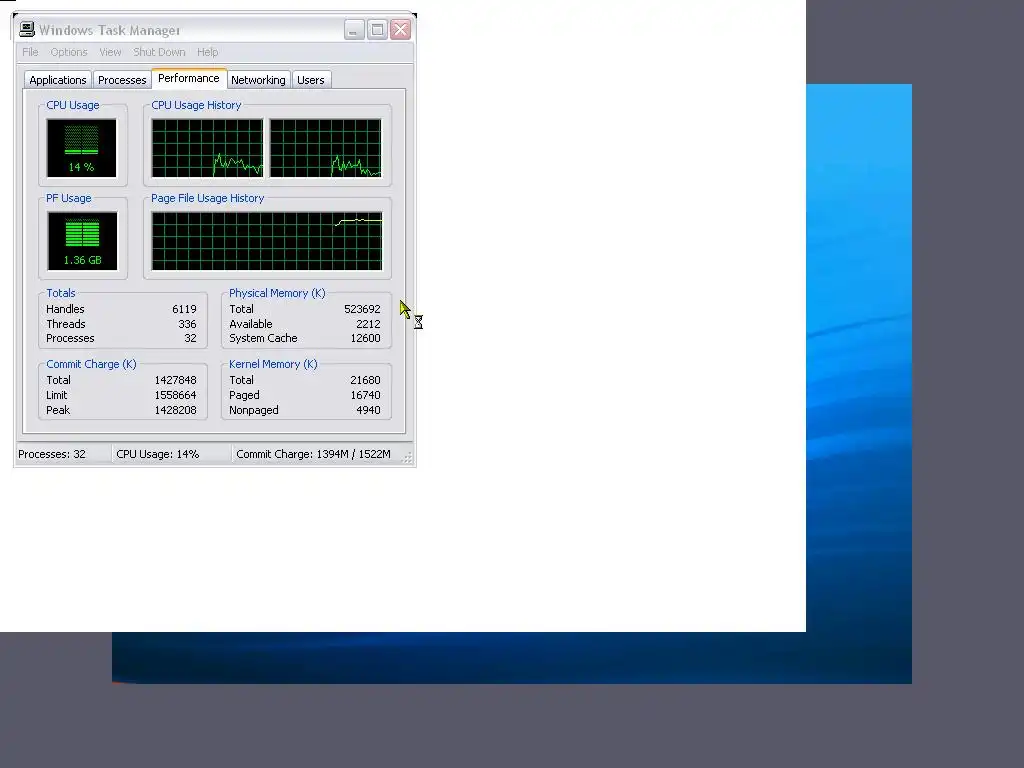The width and height of the screenshot is (1024, 768).
Task: Click the Handles value 6119
Action: 184,309
